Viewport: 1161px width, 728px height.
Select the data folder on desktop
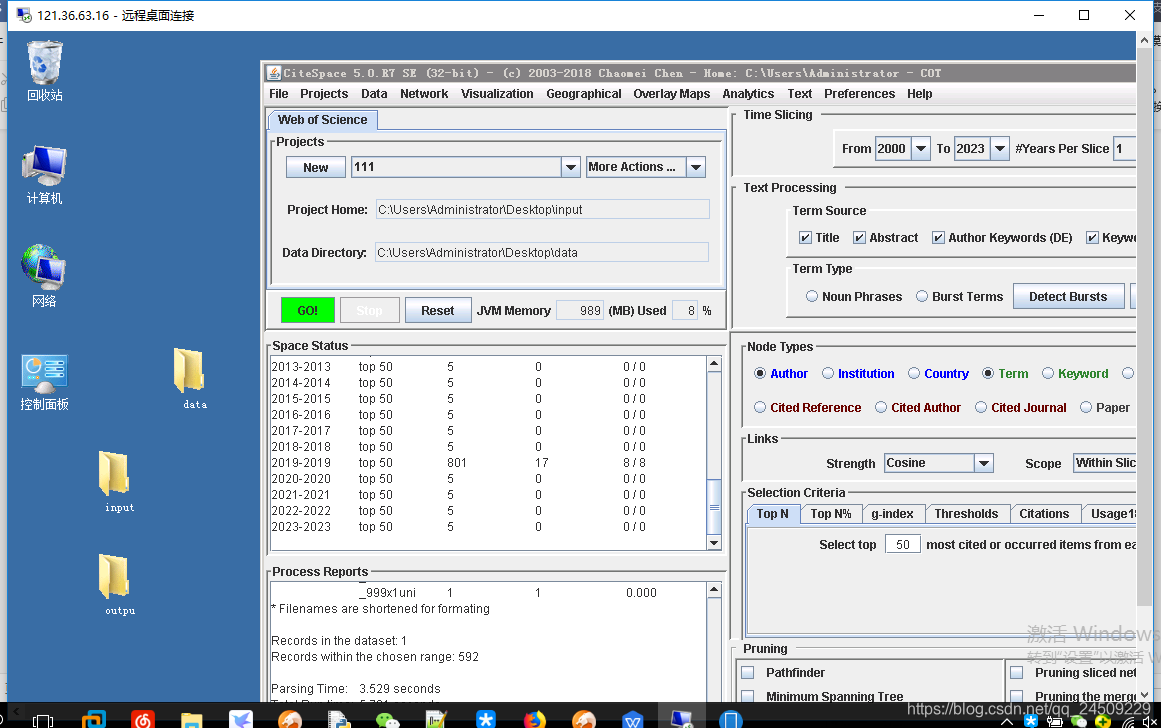click(x=190, y=378)
